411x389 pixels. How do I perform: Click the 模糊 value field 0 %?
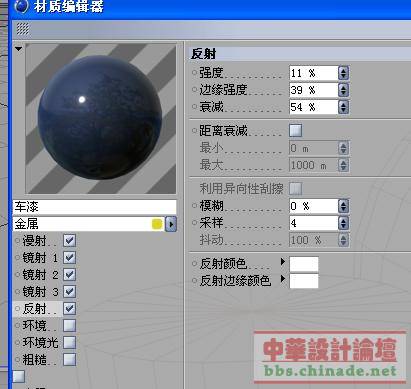click(313, 206)
